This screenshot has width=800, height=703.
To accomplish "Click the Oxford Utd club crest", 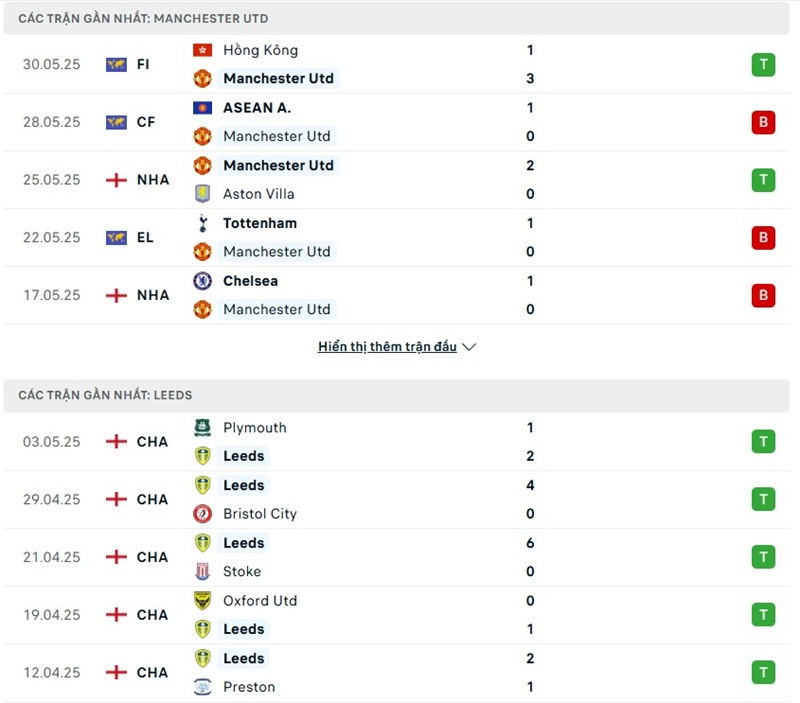I will [202, 601].
